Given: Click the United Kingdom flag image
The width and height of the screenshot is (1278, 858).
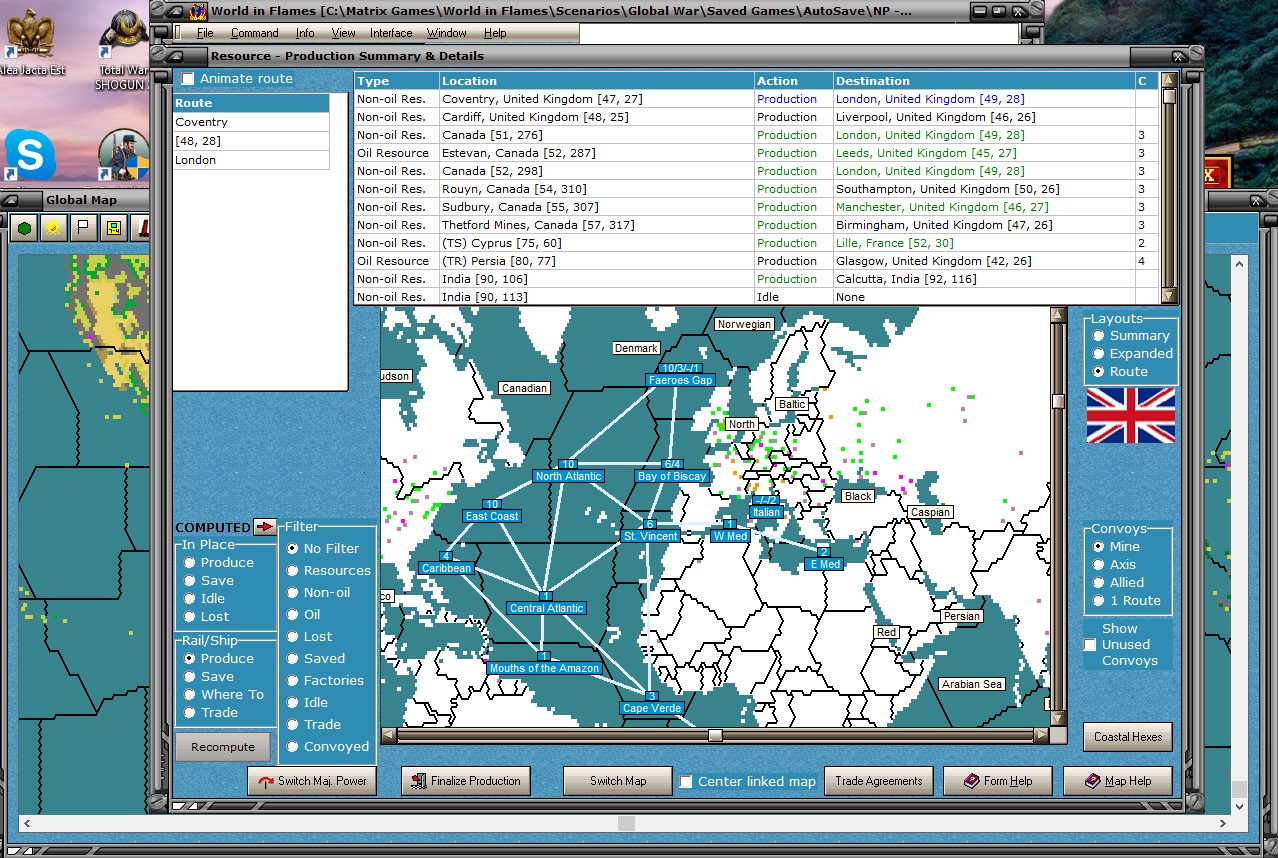Looking at the screenshot, I should [x=1130, y=415].
